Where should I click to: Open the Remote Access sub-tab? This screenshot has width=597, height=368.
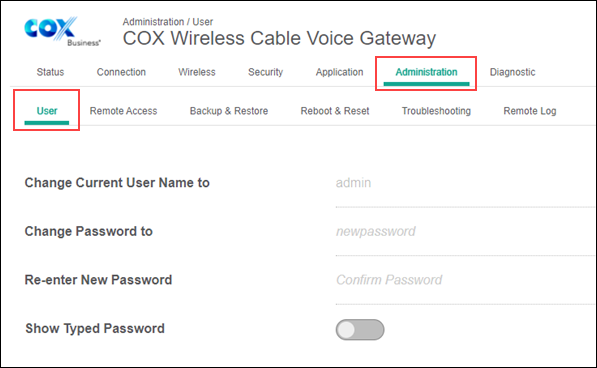123,111
